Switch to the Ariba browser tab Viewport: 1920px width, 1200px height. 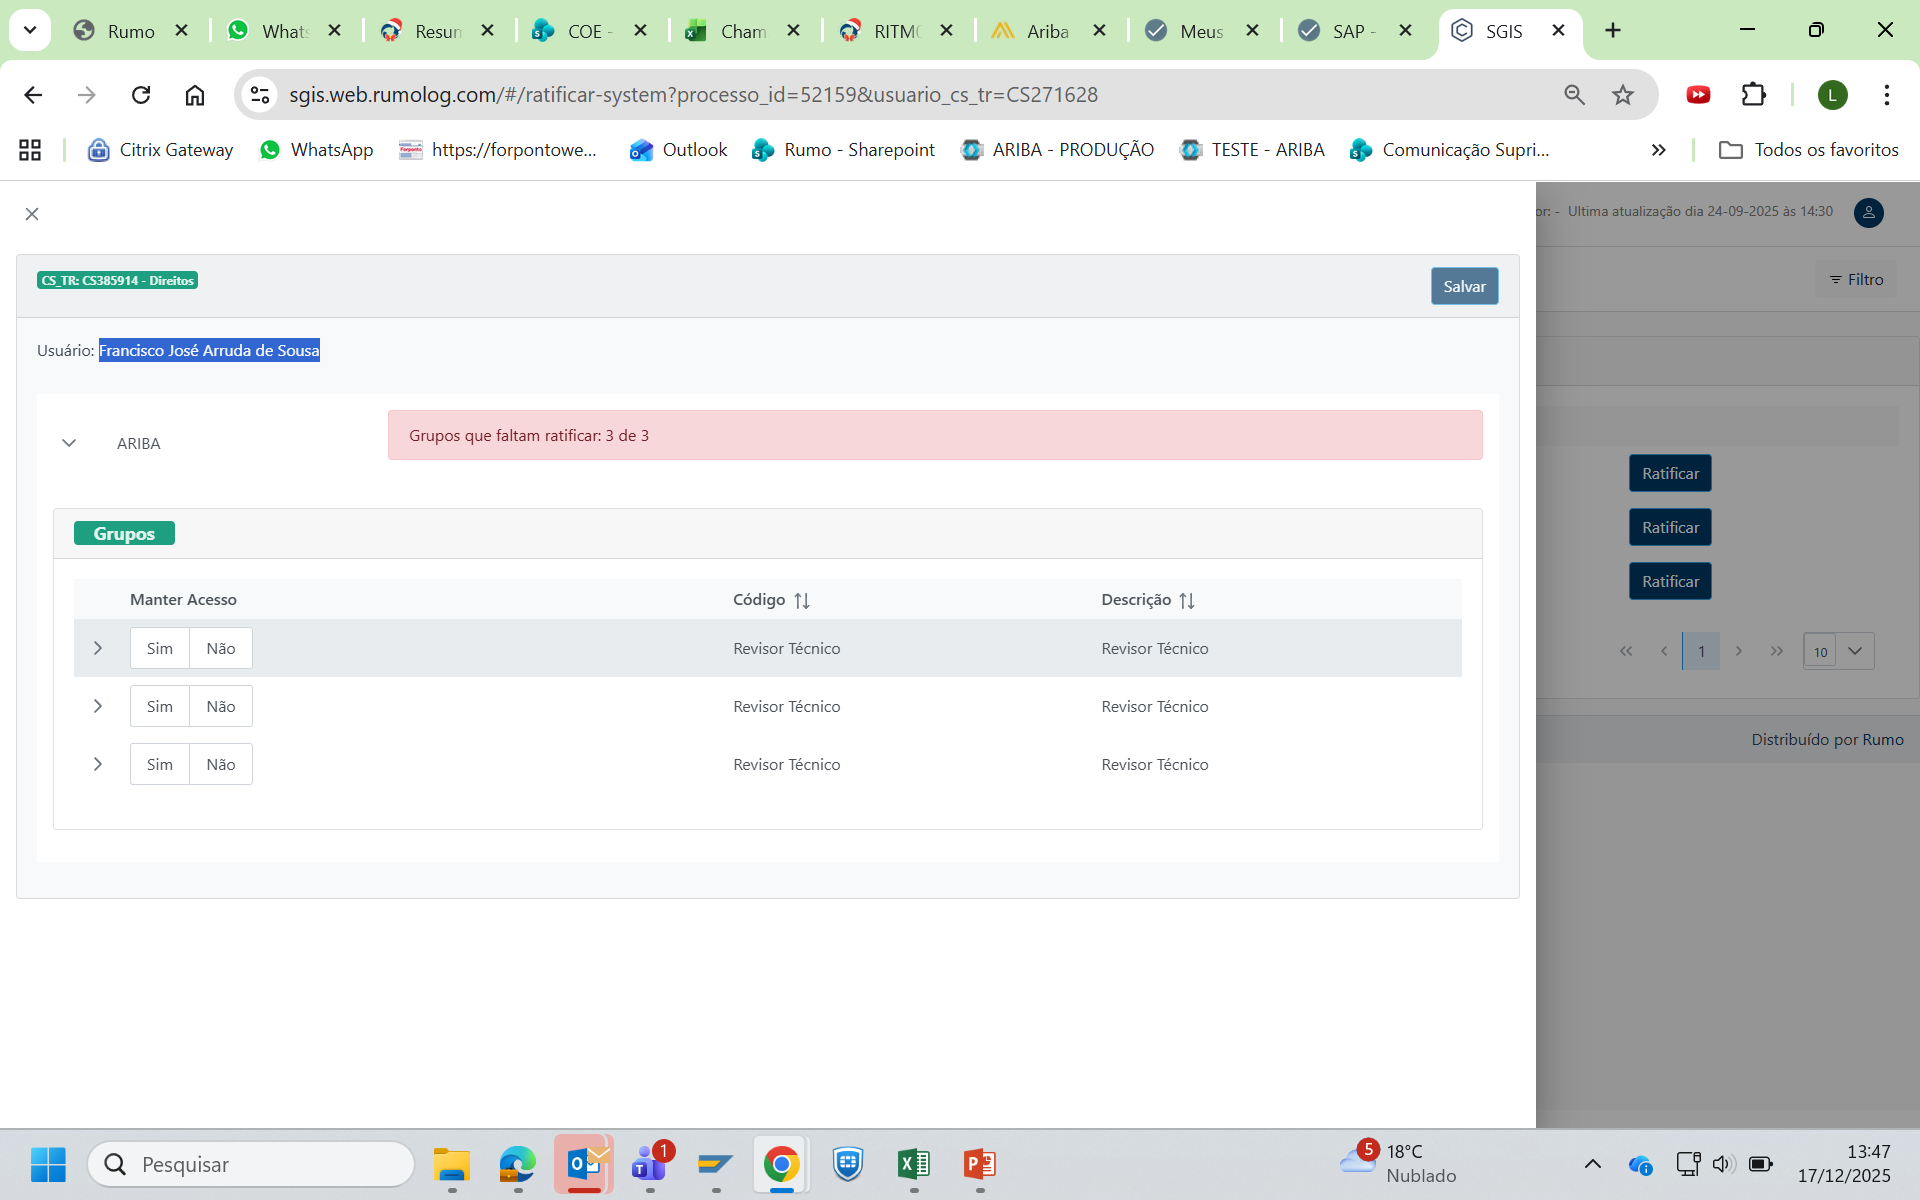point(1047,31)
